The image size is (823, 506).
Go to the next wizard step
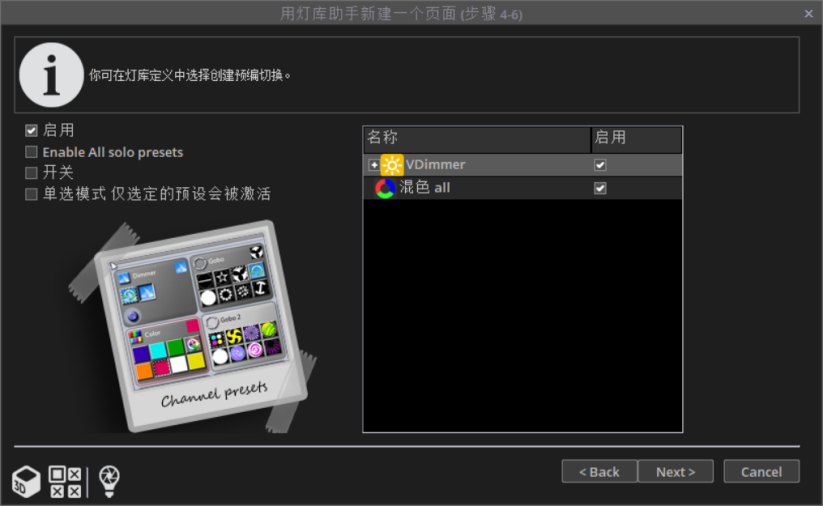click(x=675, y=472)
